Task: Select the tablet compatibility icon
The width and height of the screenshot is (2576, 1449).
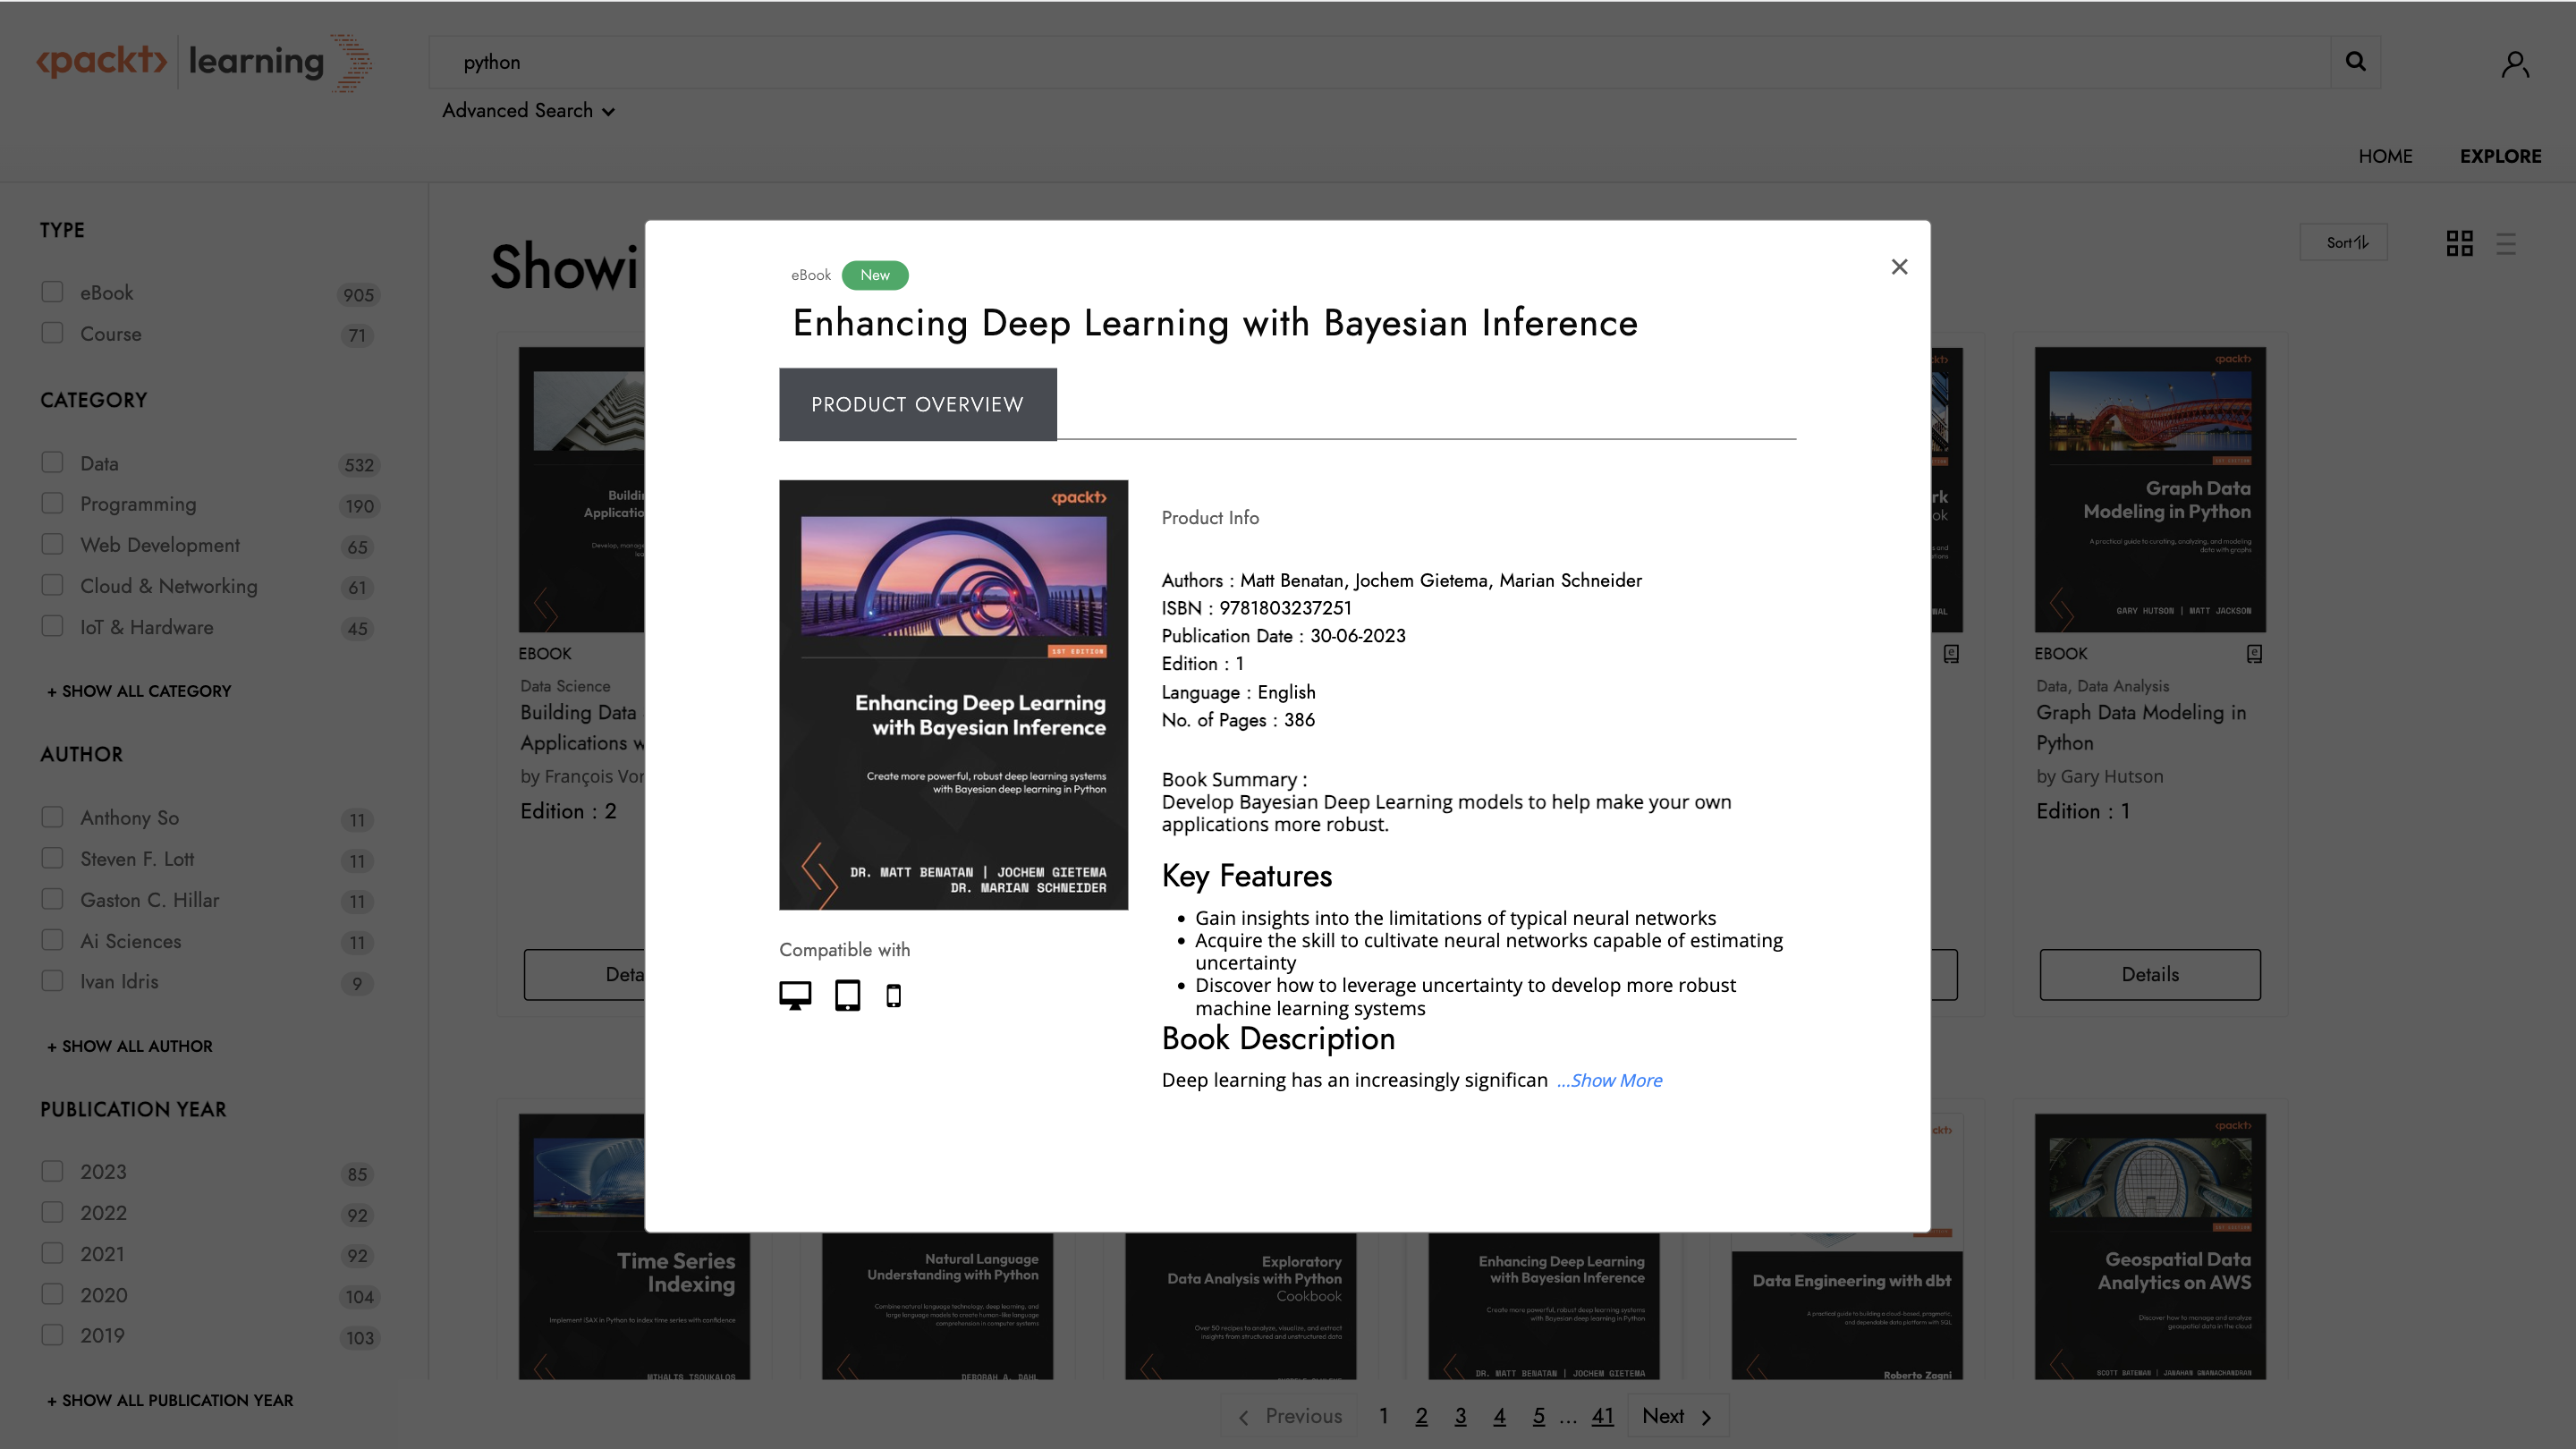Action: 847,995
